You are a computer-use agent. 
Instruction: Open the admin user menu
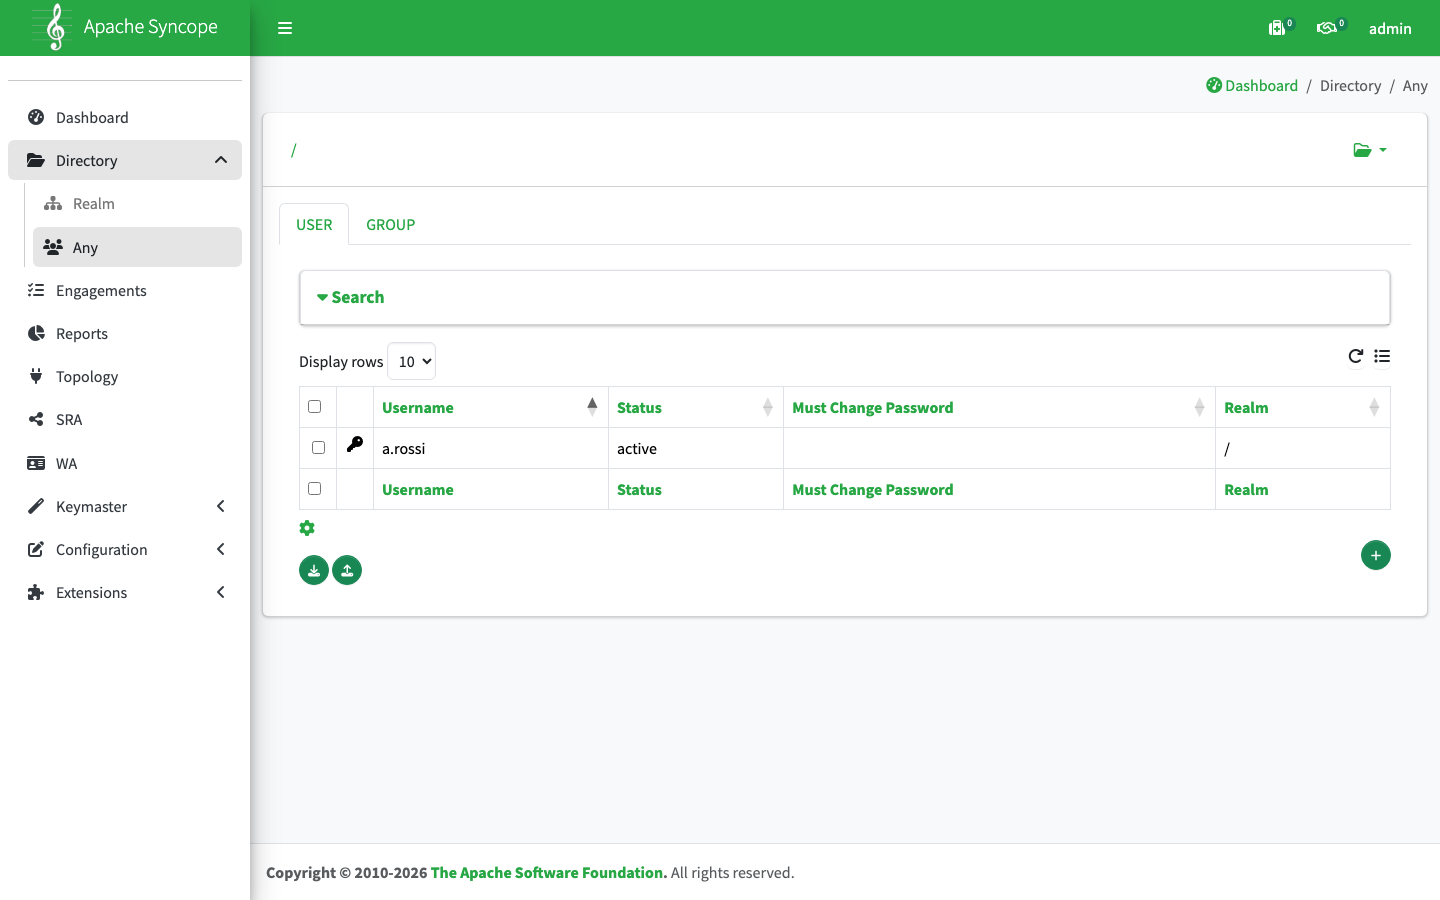point(1390,28)
